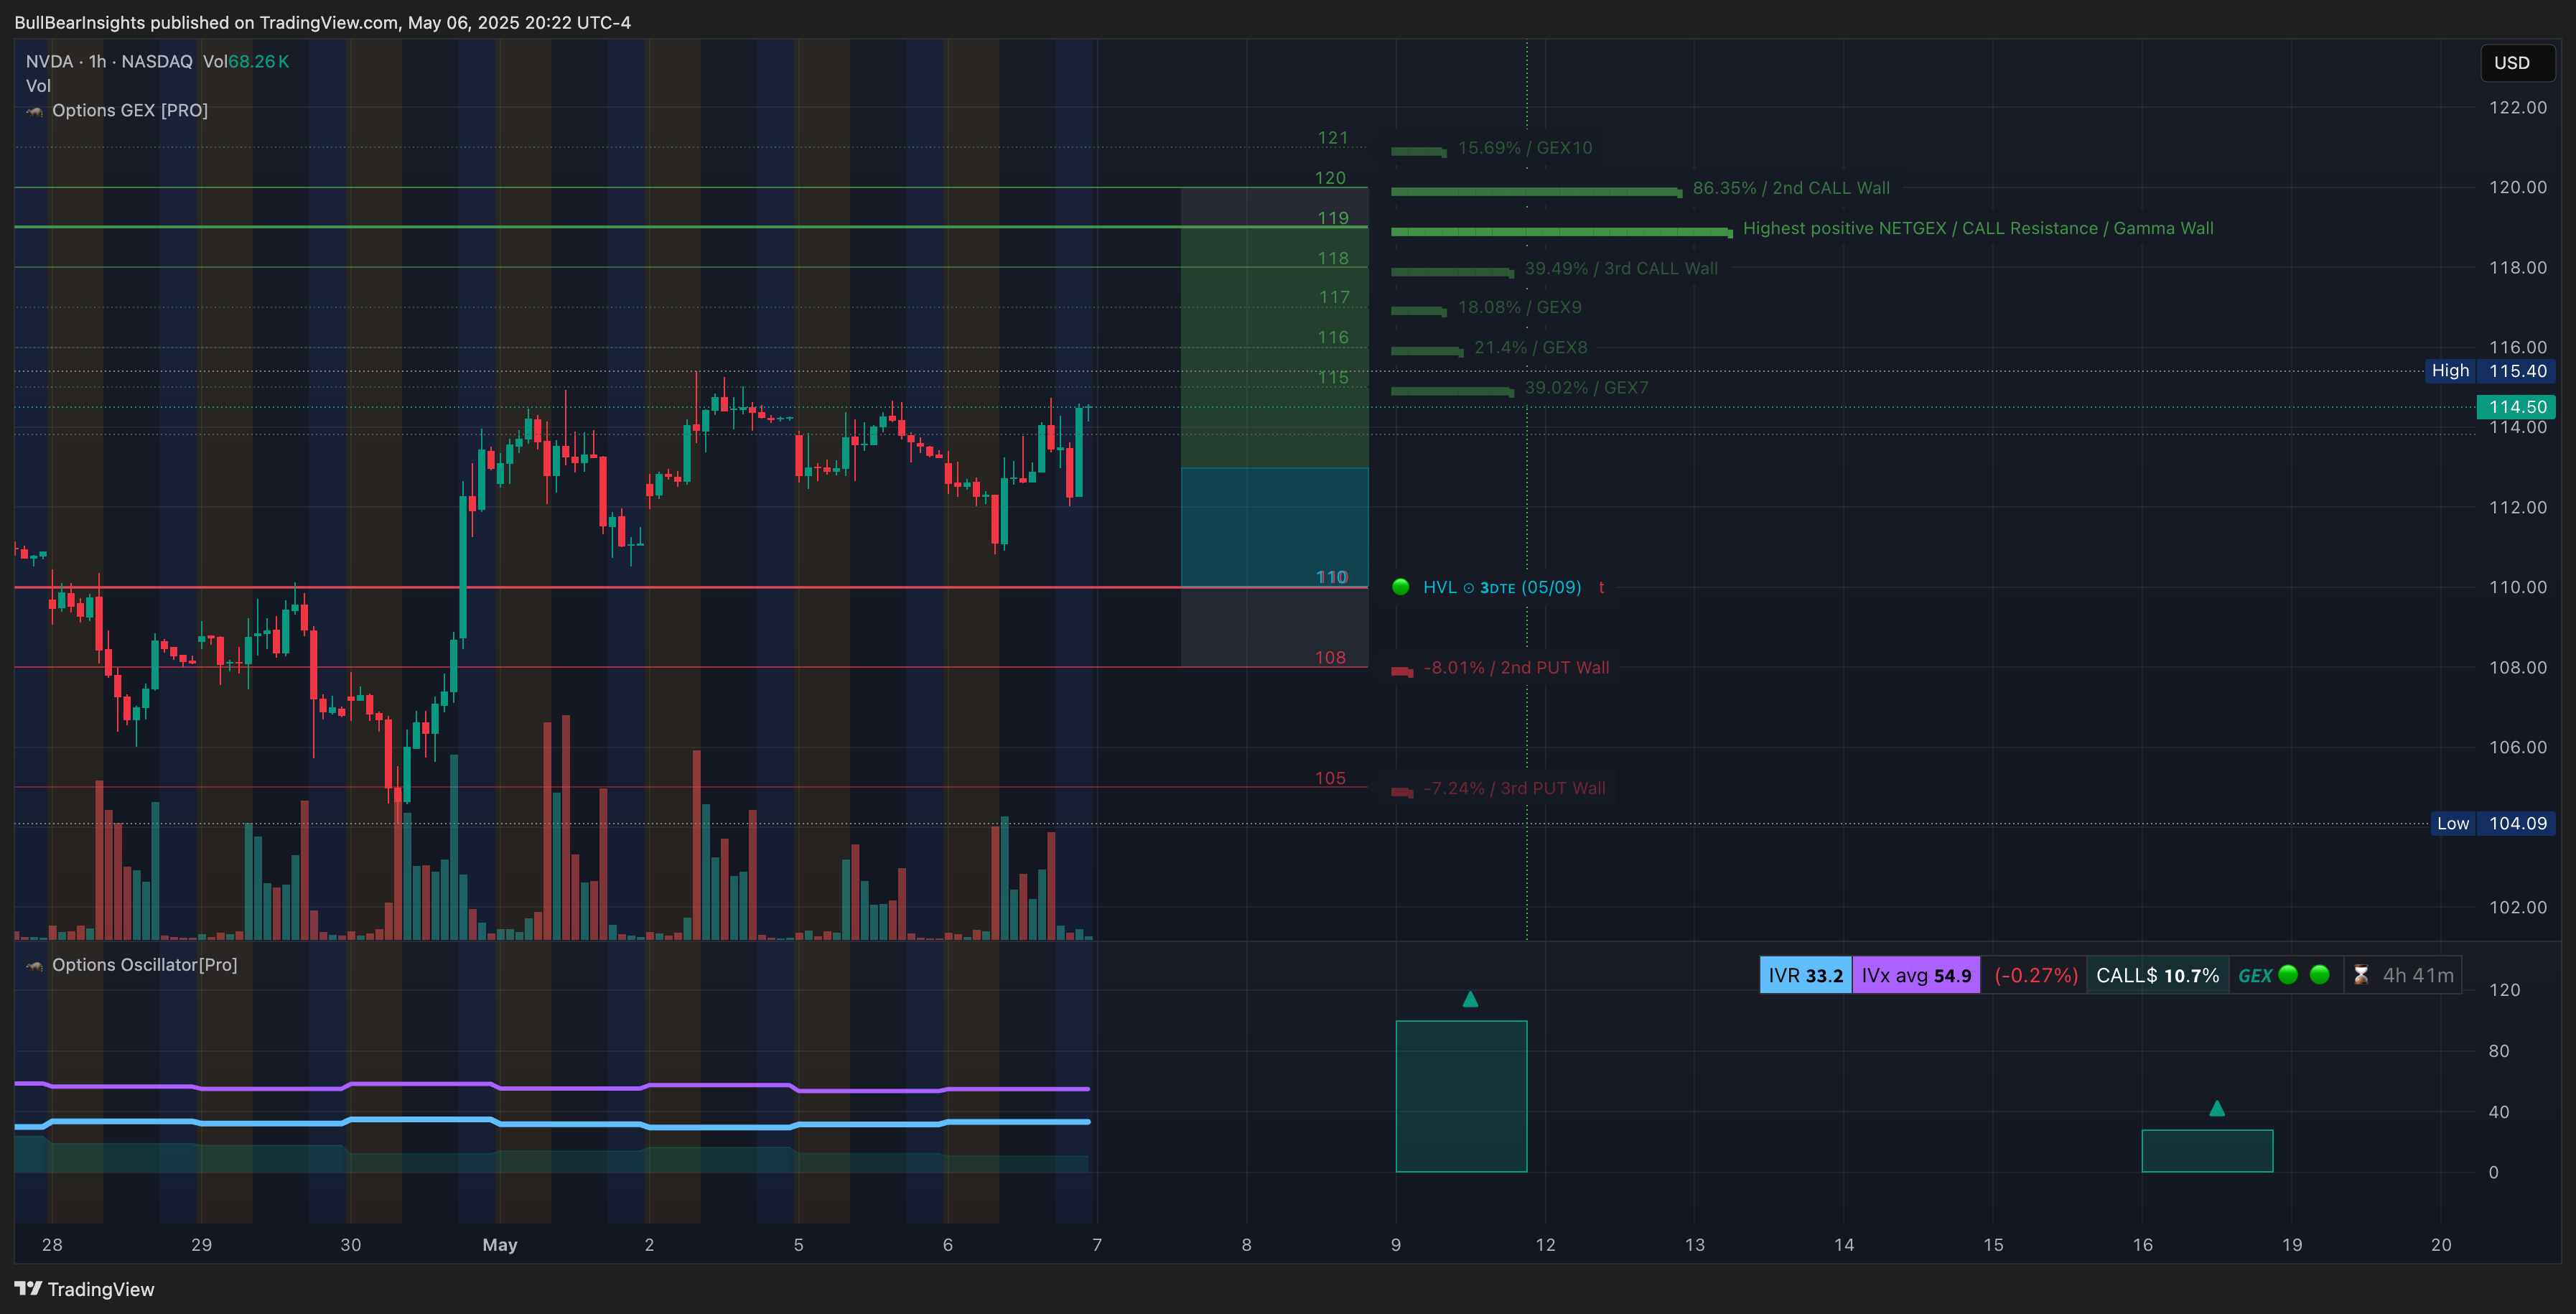The width and height of the screenshot is (2576, 1314).
Task: Click the High 115.40 price label
Action: [x=2490, y=371]
